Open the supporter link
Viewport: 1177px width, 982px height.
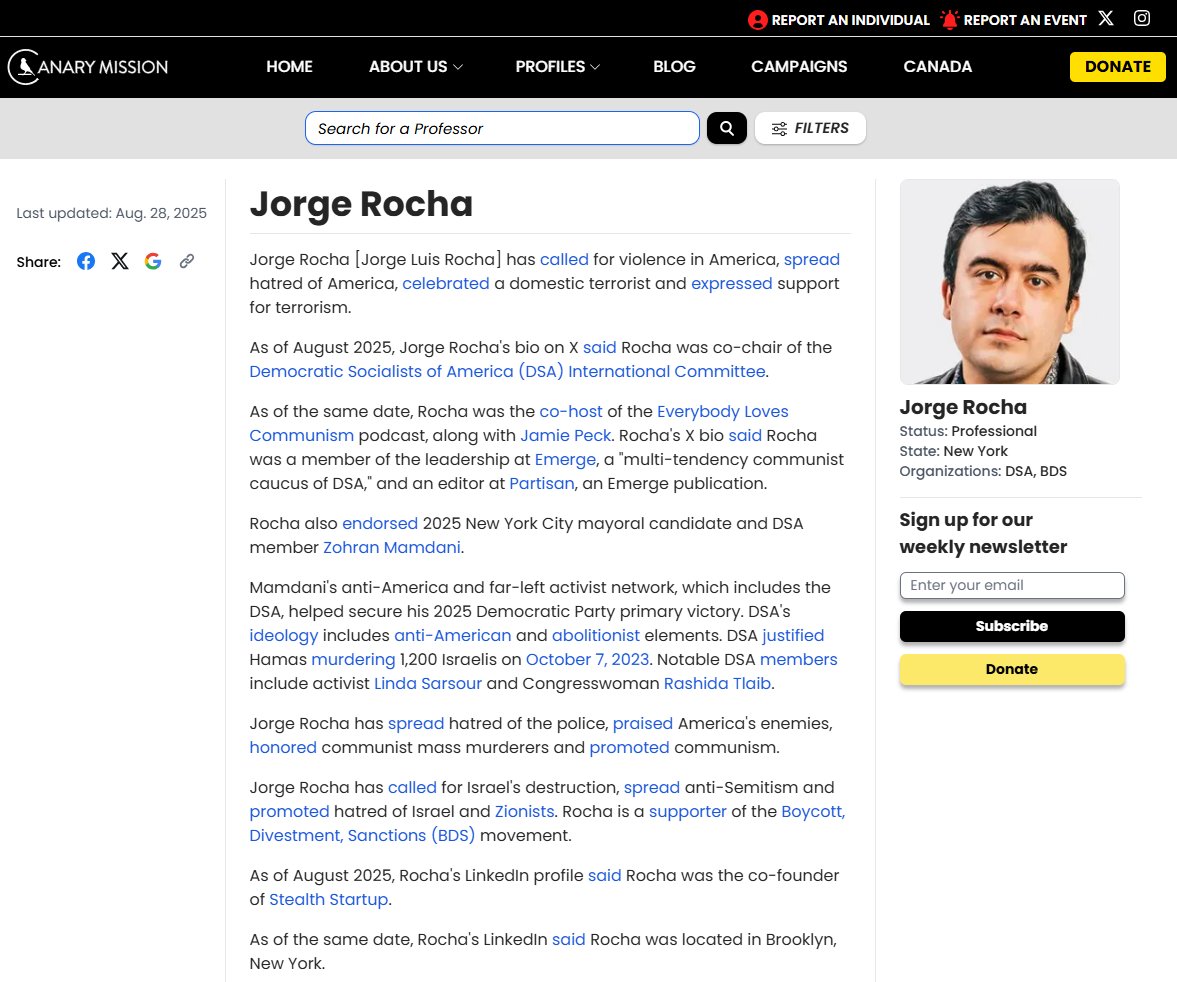coord(688,812)
